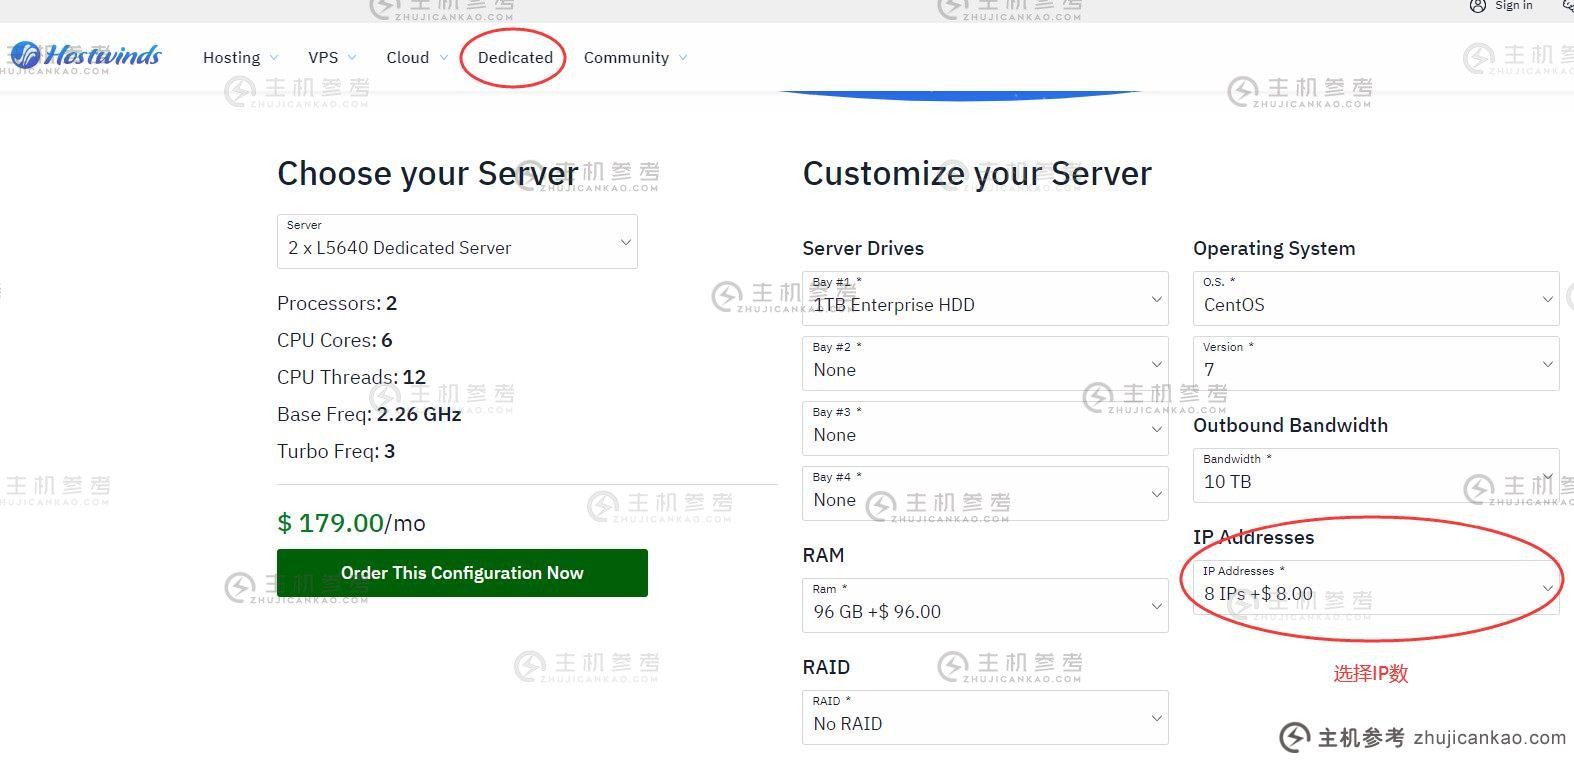The width and height of the screenshot is (1574, 762).
Task: Open Bay #1 drive dropdown
Action: click(x=985, y=298)
